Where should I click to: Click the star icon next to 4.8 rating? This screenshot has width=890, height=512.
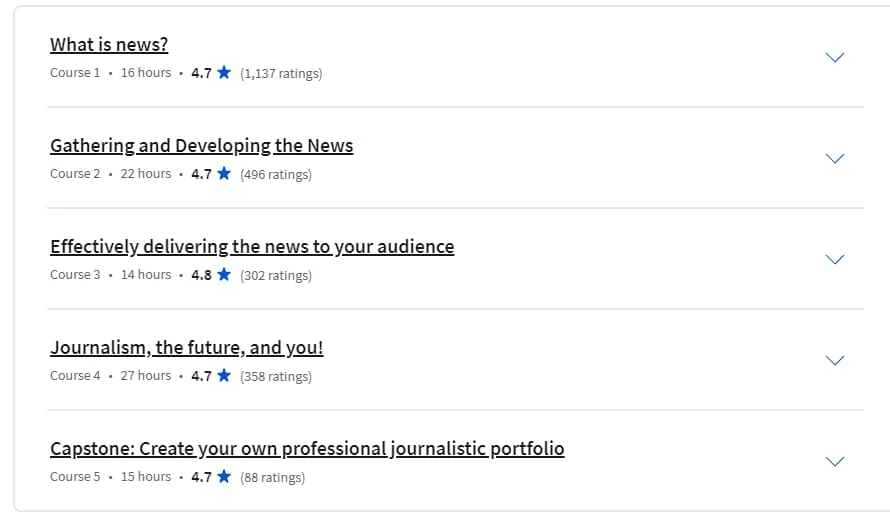click(224, 274)
